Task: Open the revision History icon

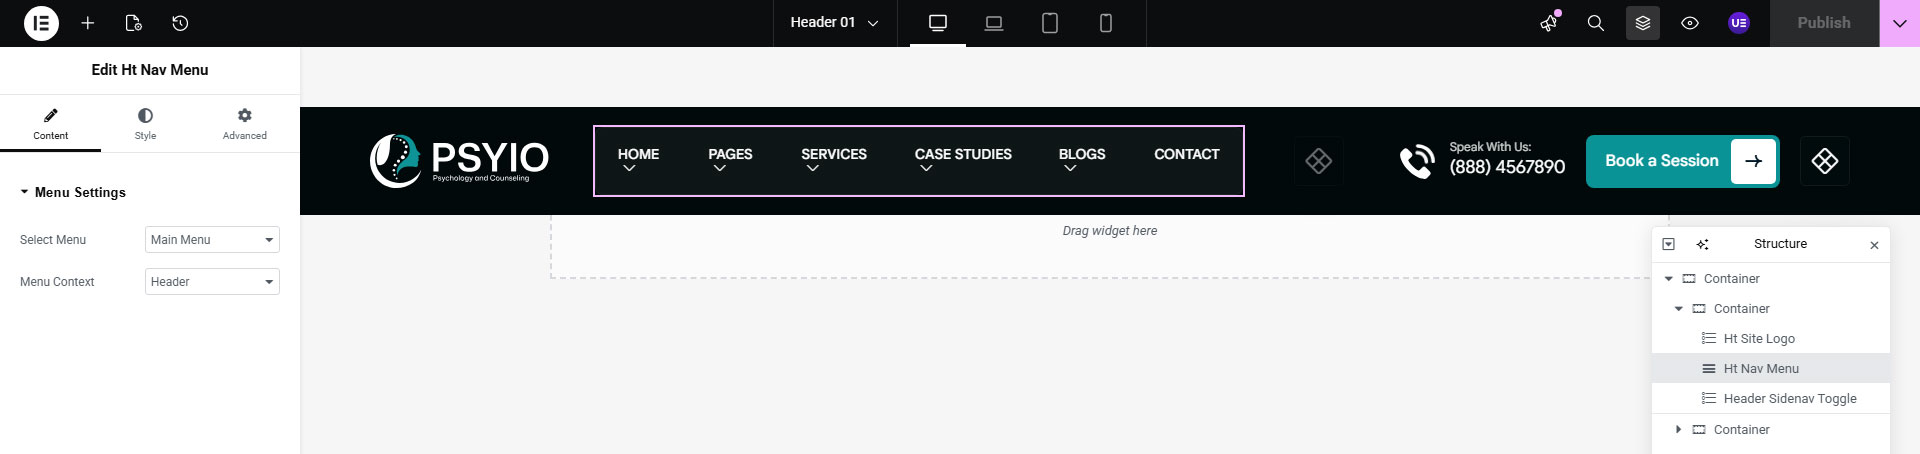Action: [180, 23]
